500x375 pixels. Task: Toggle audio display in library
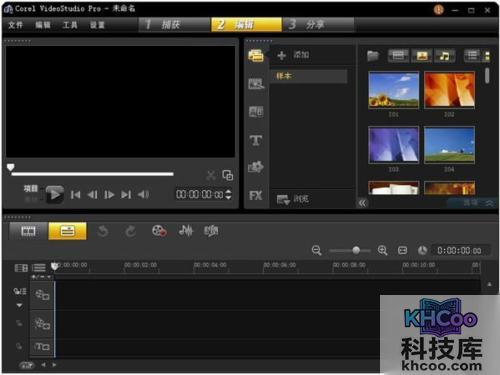pyautogui.click(x=445, y=55)
